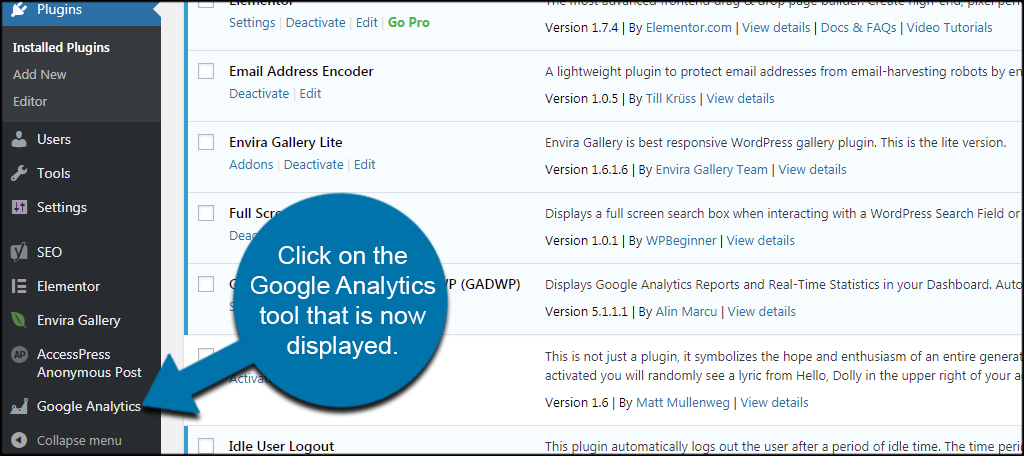
Task: Open Users via its person icon
Action: coord(18,140)
